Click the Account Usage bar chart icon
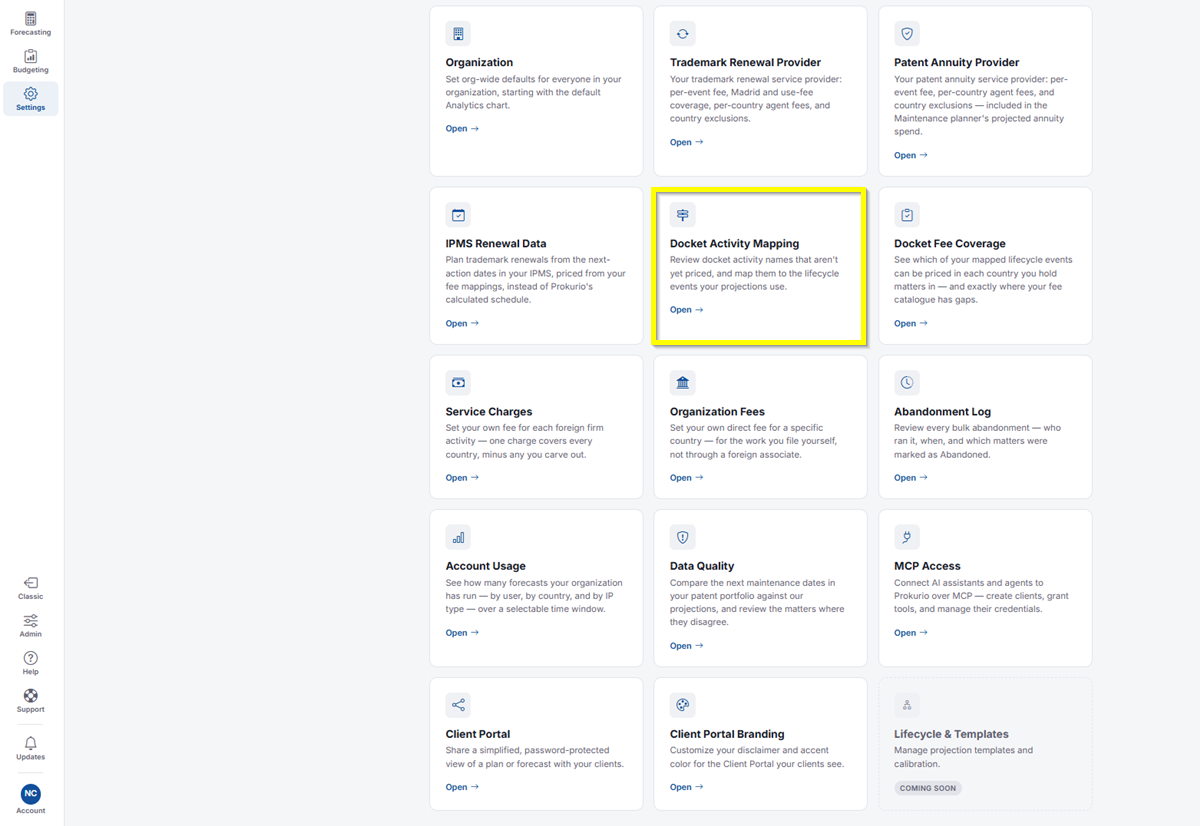Viewport: 1200px width, 826px height. pos(458,537)
